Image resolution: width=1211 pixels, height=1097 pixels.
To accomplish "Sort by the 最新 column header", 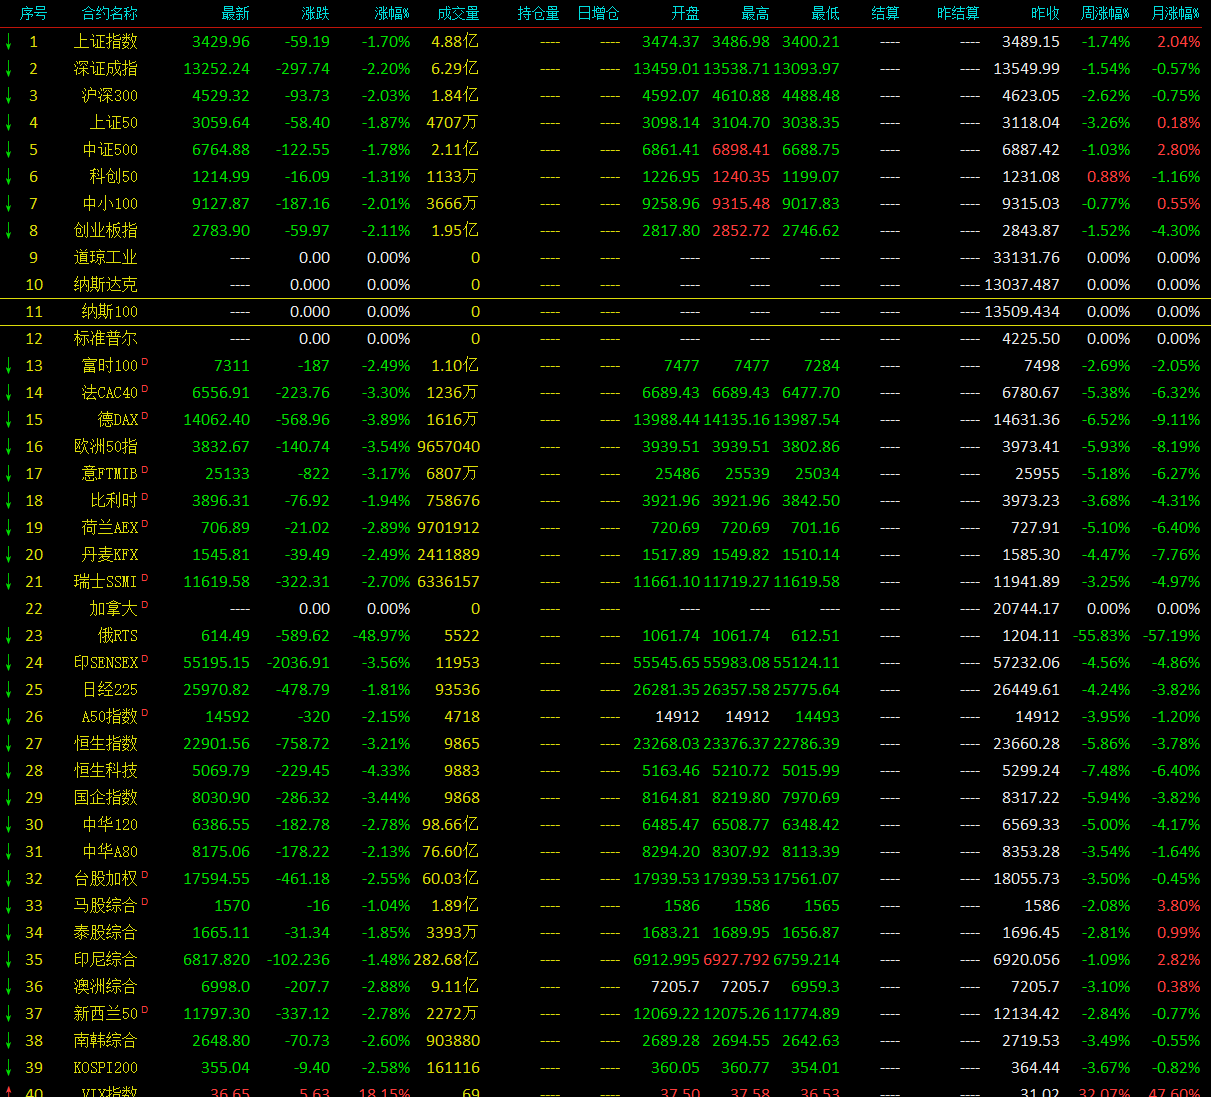I will (235, 13).
